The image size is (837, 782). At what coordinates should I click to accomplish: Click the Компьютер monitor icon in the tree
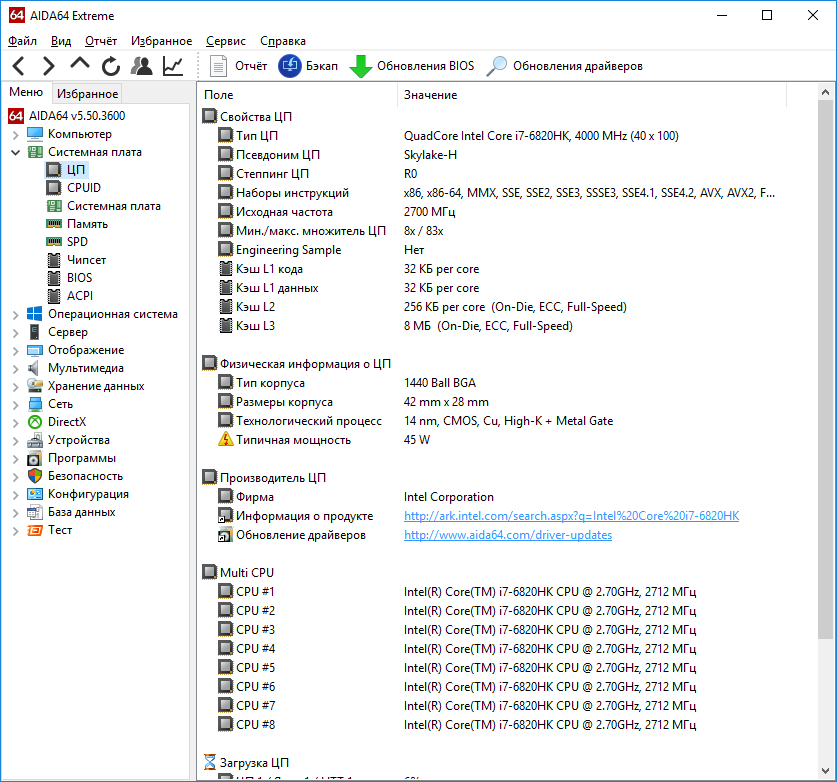click(x=35, y=134)
